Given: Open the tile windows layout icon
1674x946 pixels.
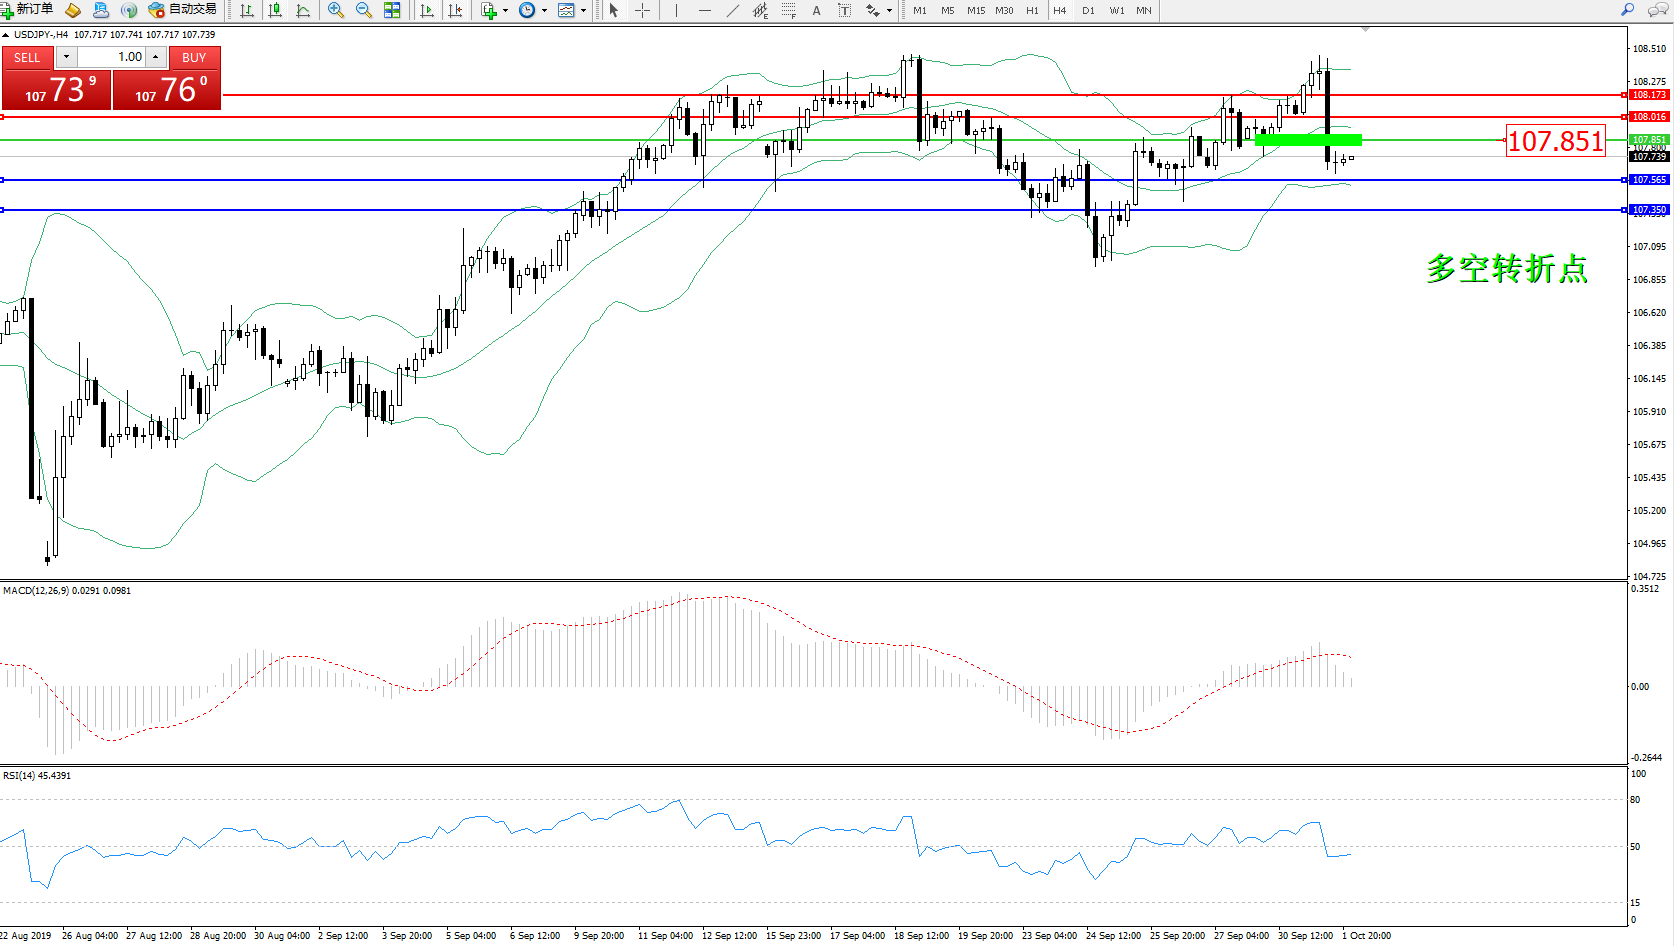Looking at the screenshot, I should (x=392, y=10).
